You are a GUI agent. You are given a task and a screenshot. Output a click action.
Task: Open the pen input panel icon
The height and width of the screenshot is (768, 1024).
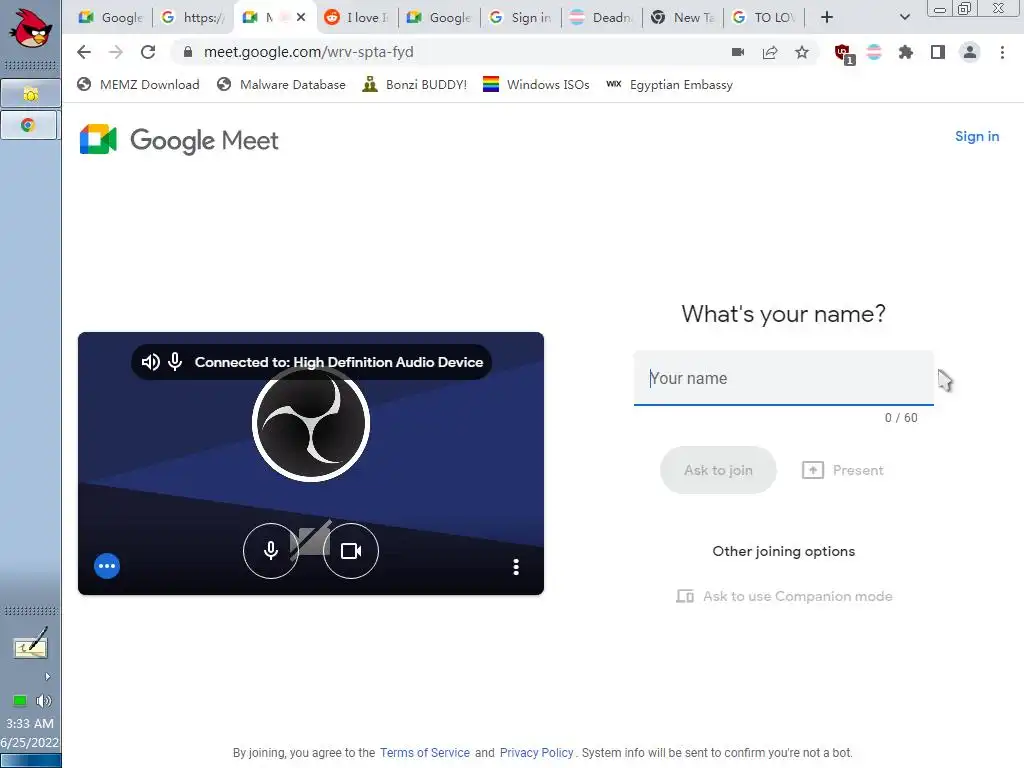click(x=31, y=643)
